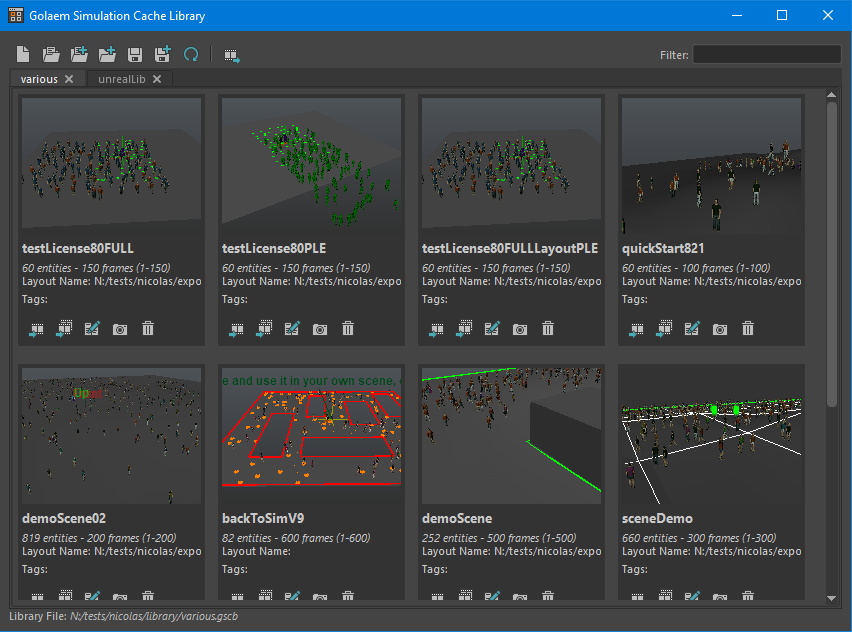The image size is (852, 632).
Task: Refresh the library with the circular arrow icon
Action: click(191, 54)
